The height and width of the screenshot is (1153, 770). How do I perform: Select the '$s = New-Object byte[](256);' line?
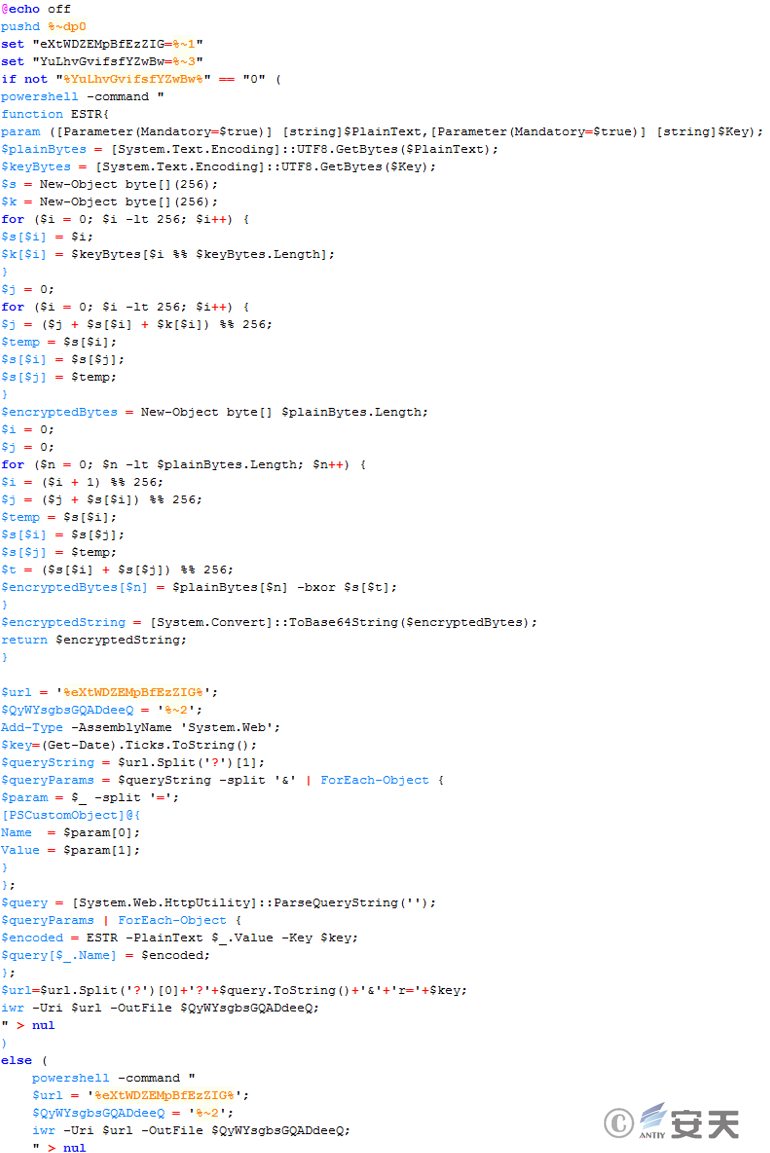(x=110, y=184)
